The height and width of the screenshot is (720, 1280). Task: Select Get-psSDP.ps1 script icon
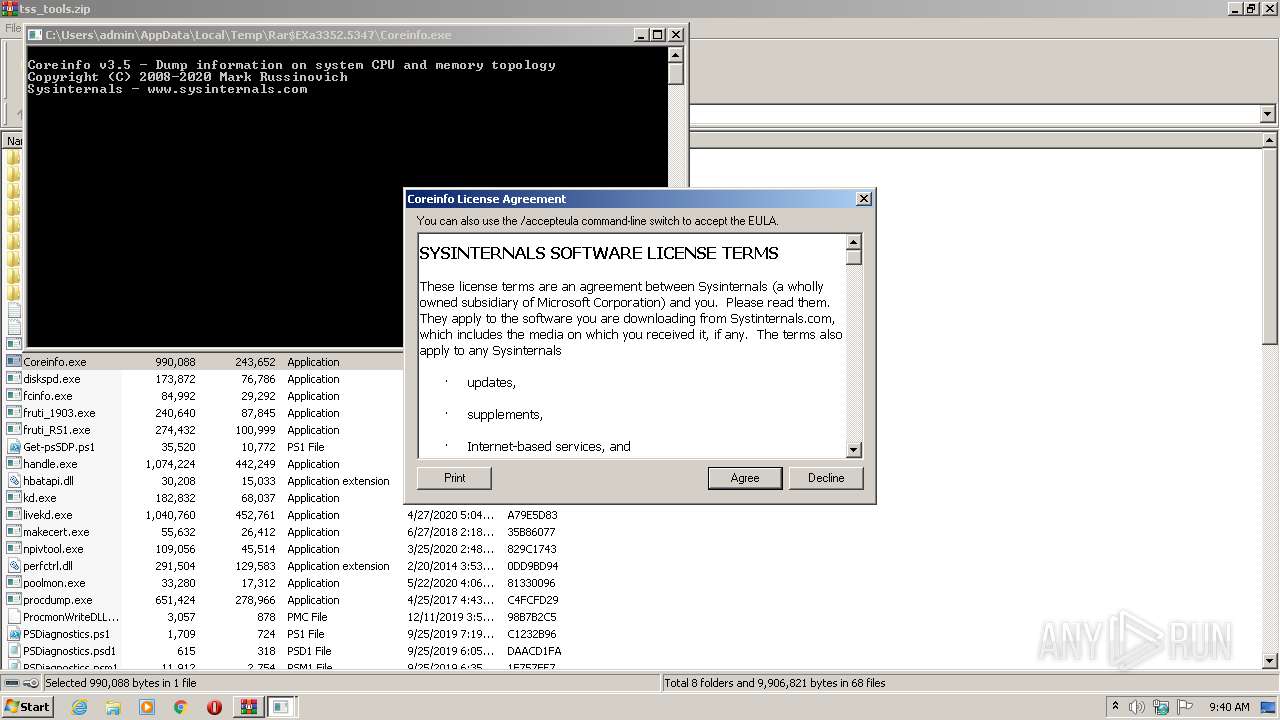coord(14,447)
